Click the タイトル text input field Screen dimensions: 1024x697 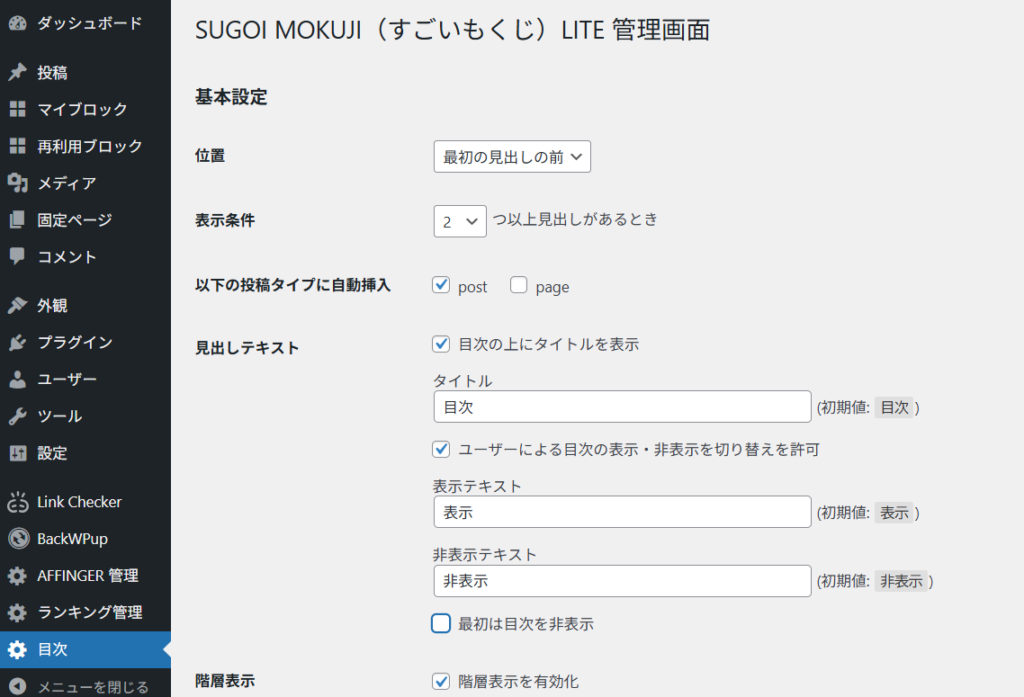pos(621,407)
